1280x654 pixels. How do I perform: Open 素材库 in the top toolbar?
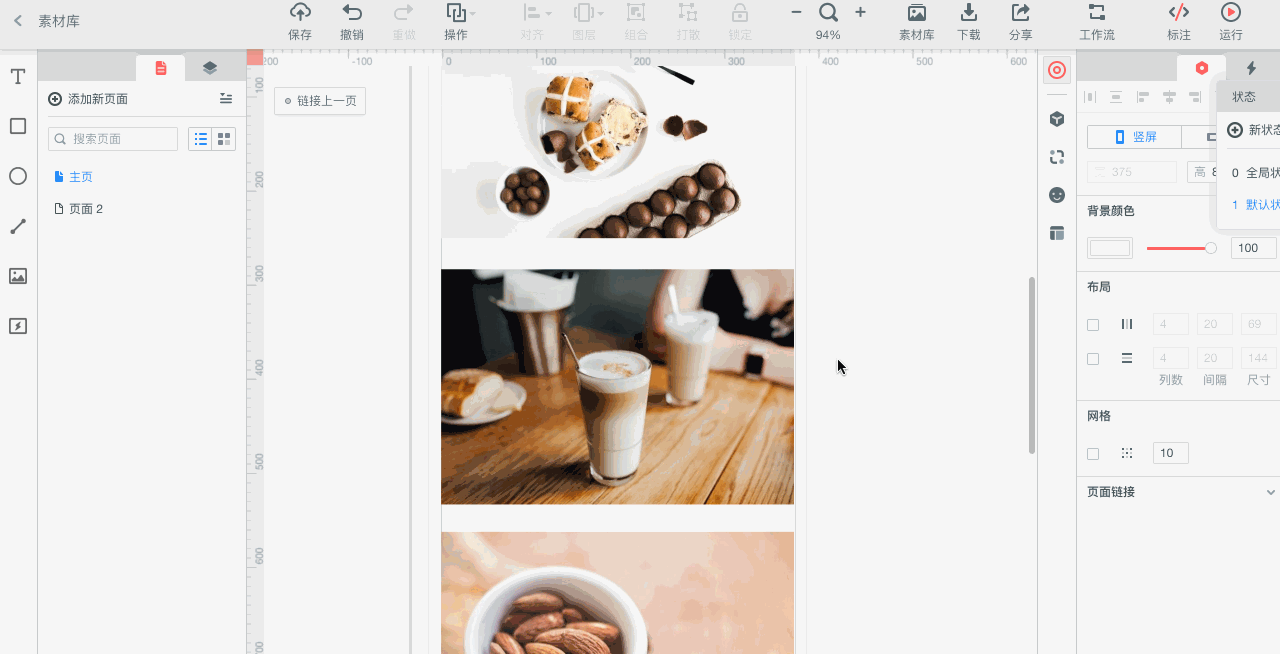(916, 21)
